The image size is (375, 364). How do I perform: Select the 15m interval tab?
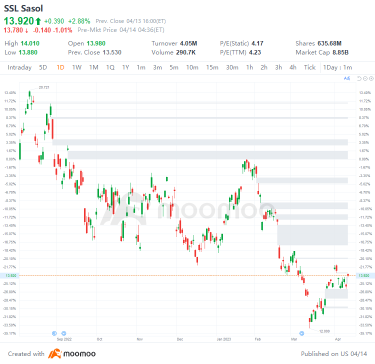coord(212,68)
